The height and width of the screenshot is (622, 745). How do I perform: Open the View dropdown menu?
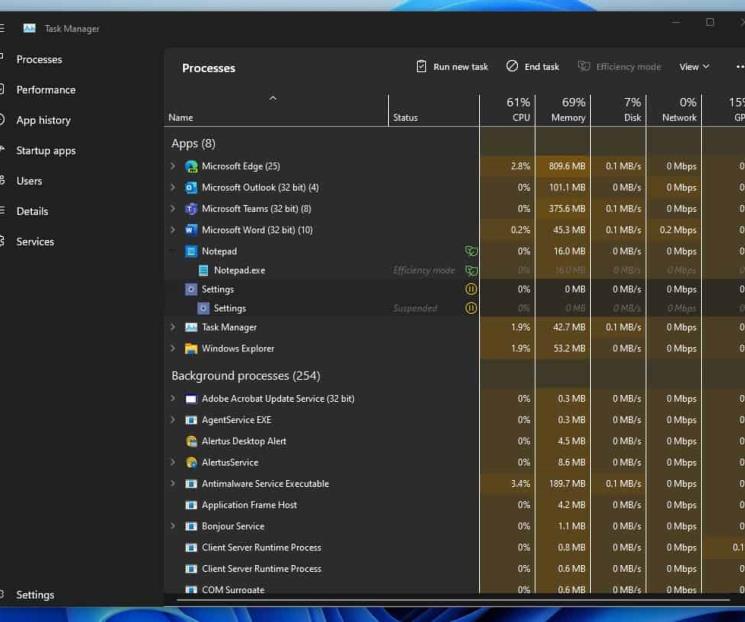click(694, 67)
